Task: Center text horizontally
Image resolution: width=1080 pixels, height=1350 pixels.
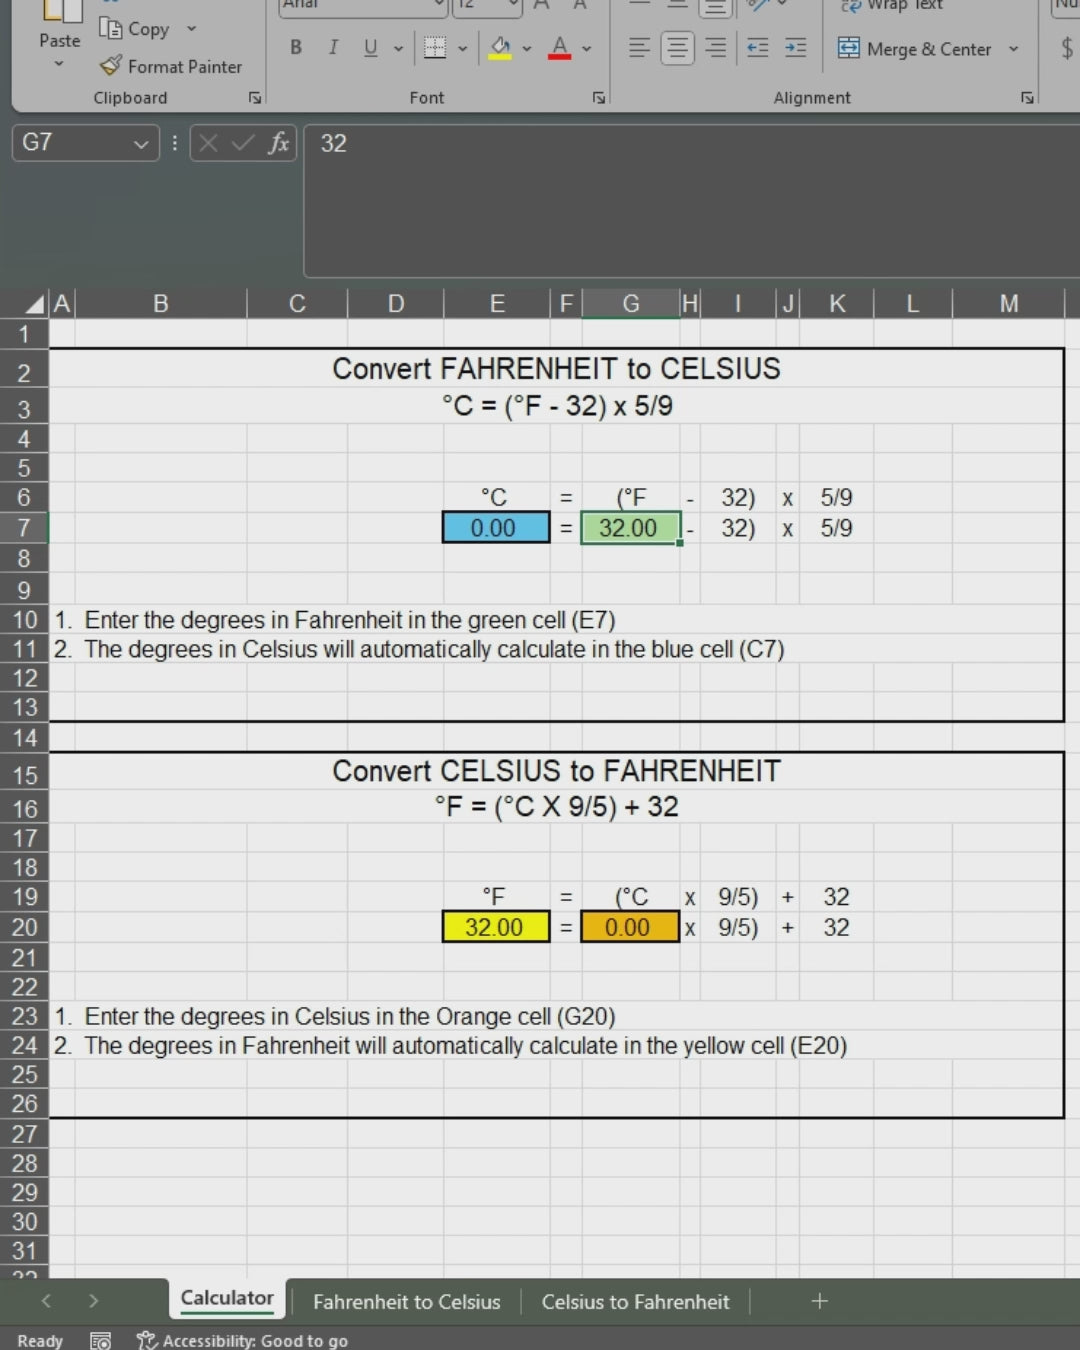Action: point(677,48)
